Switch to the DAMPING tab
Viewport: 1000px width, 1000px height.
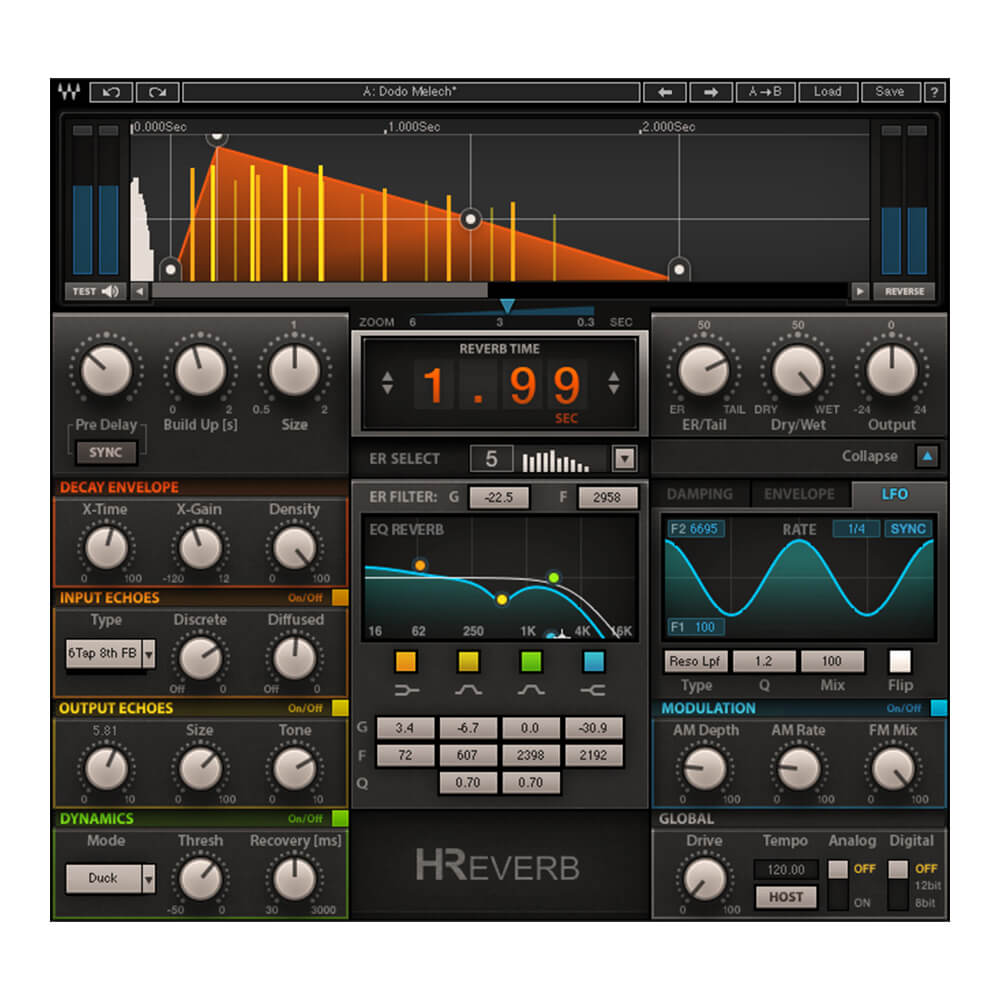pos(700,494)
